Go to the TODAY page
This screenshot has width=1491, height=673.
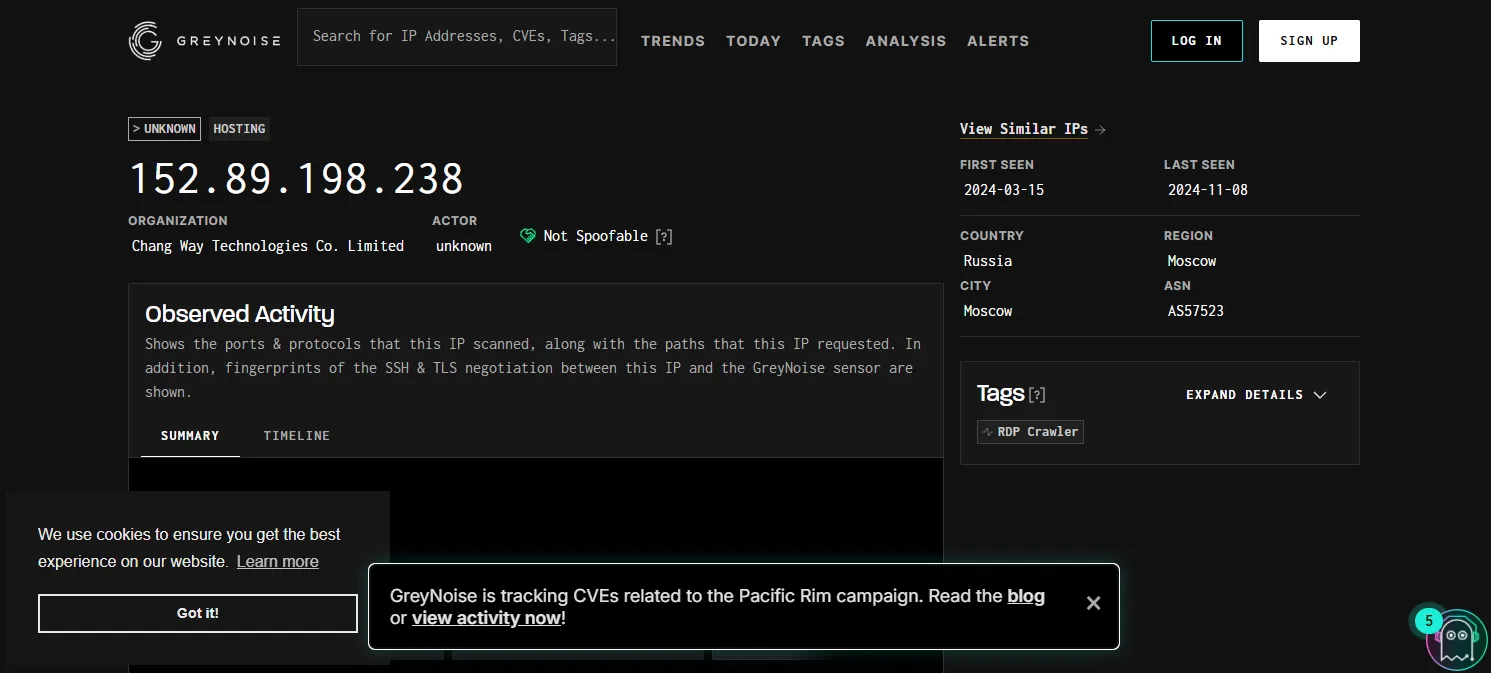(x=753, y=41)
